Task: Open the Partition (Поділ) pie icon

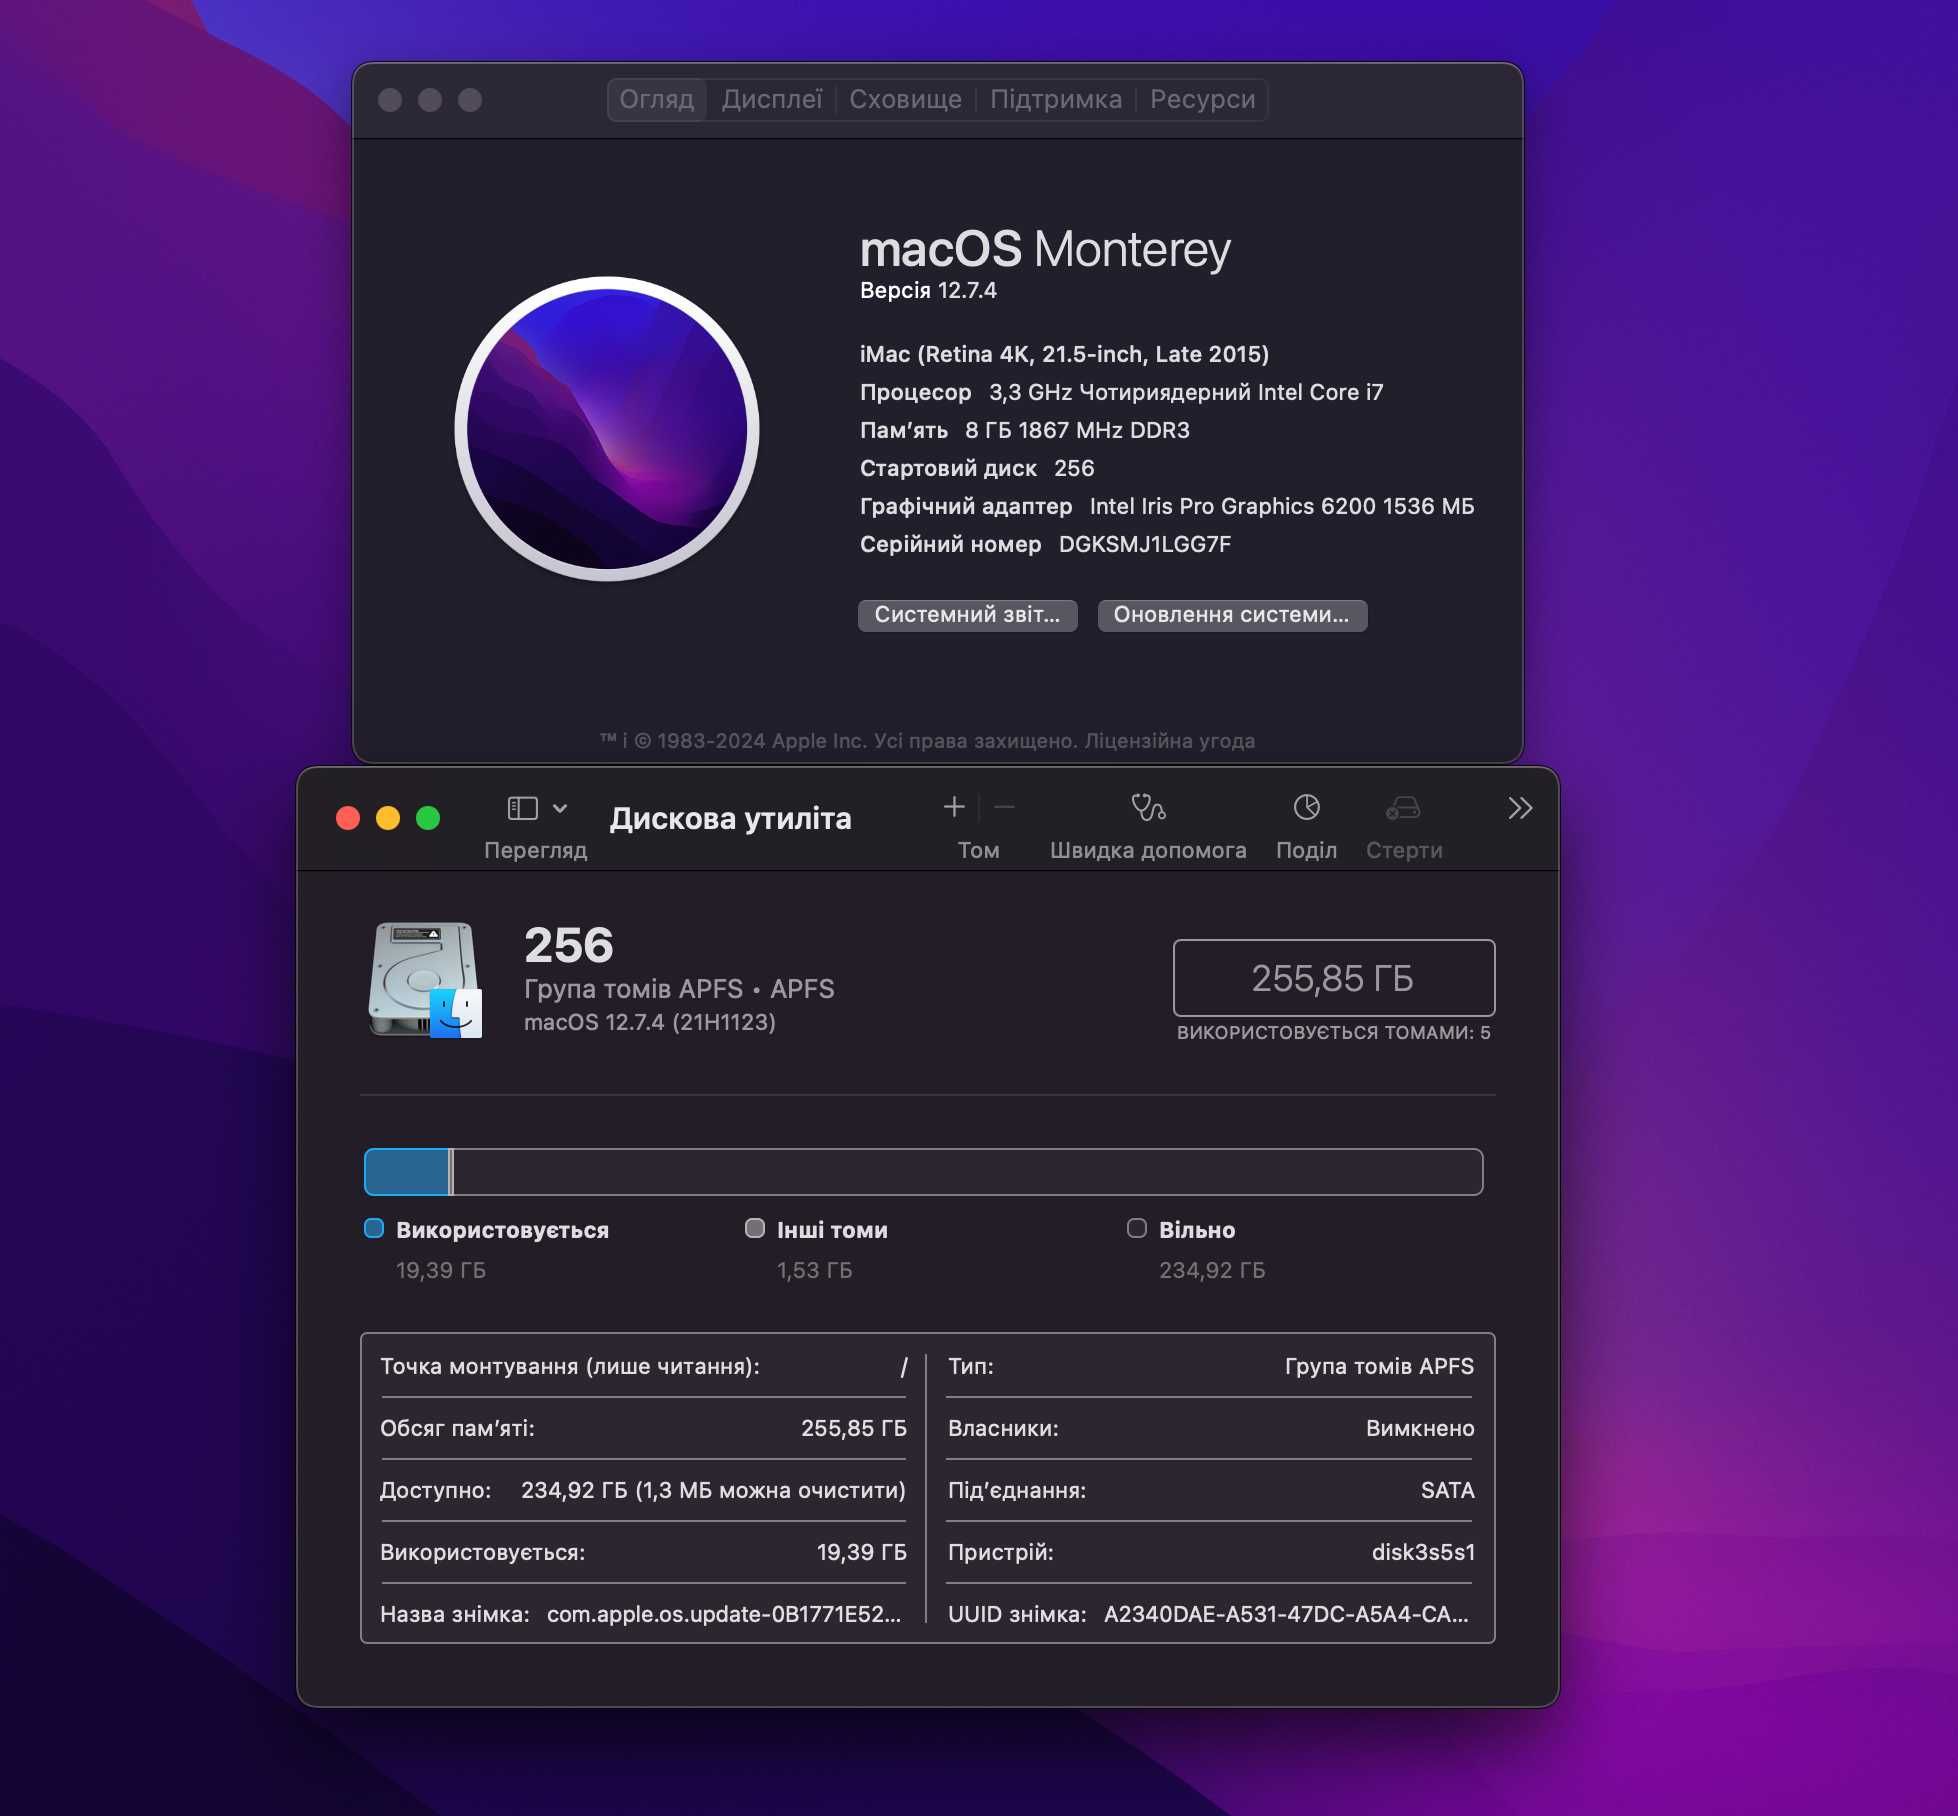Action: coord(1306,807)
